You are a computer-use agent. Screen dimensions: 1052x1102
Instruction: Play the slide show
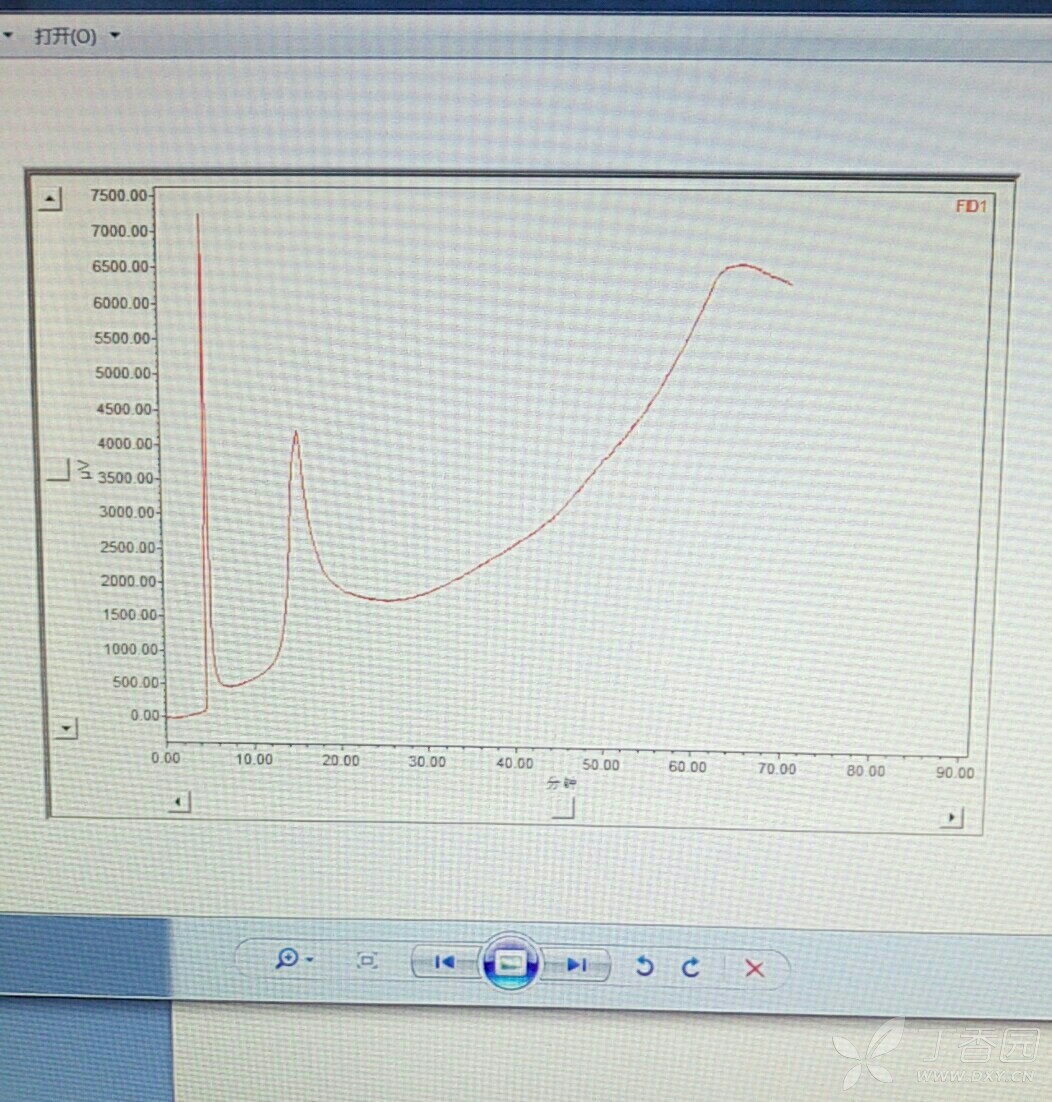pos(510,962)
